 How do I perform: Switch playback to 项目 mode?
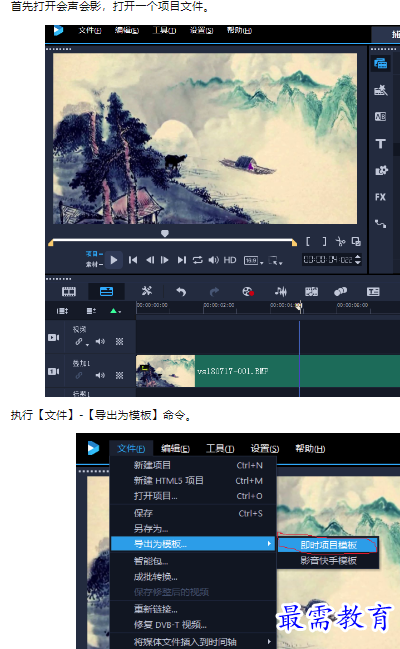[x=94, y=254]
